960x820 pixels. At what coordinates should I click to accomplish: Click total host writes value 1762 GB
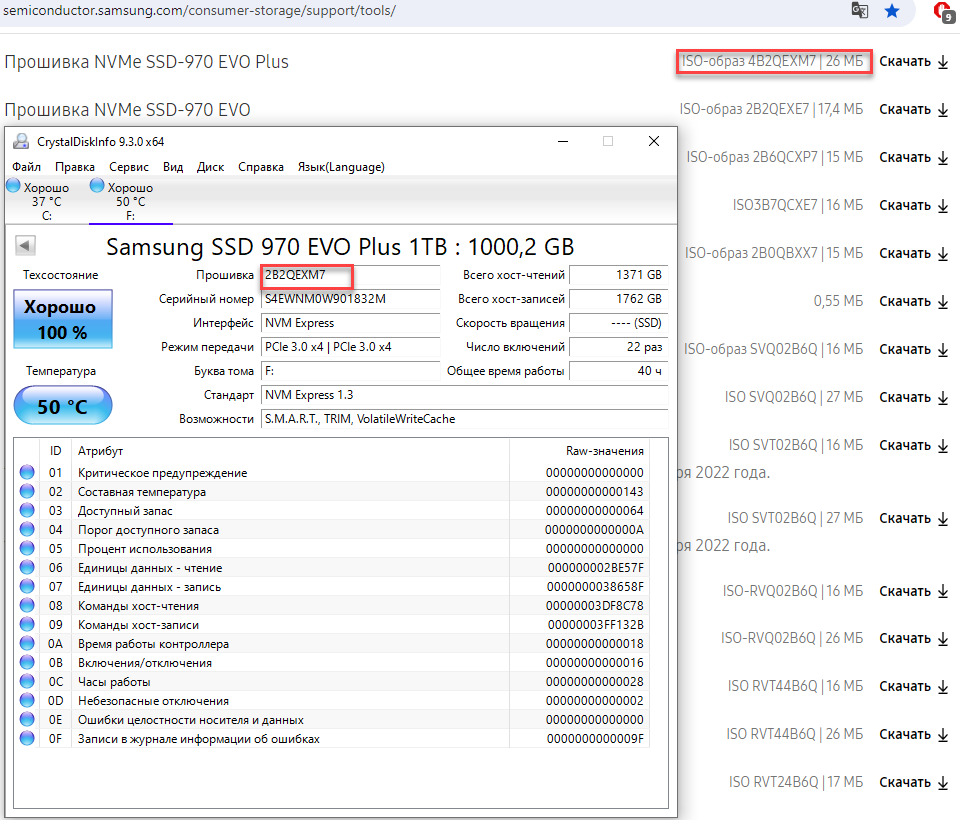tap(618, 299)
